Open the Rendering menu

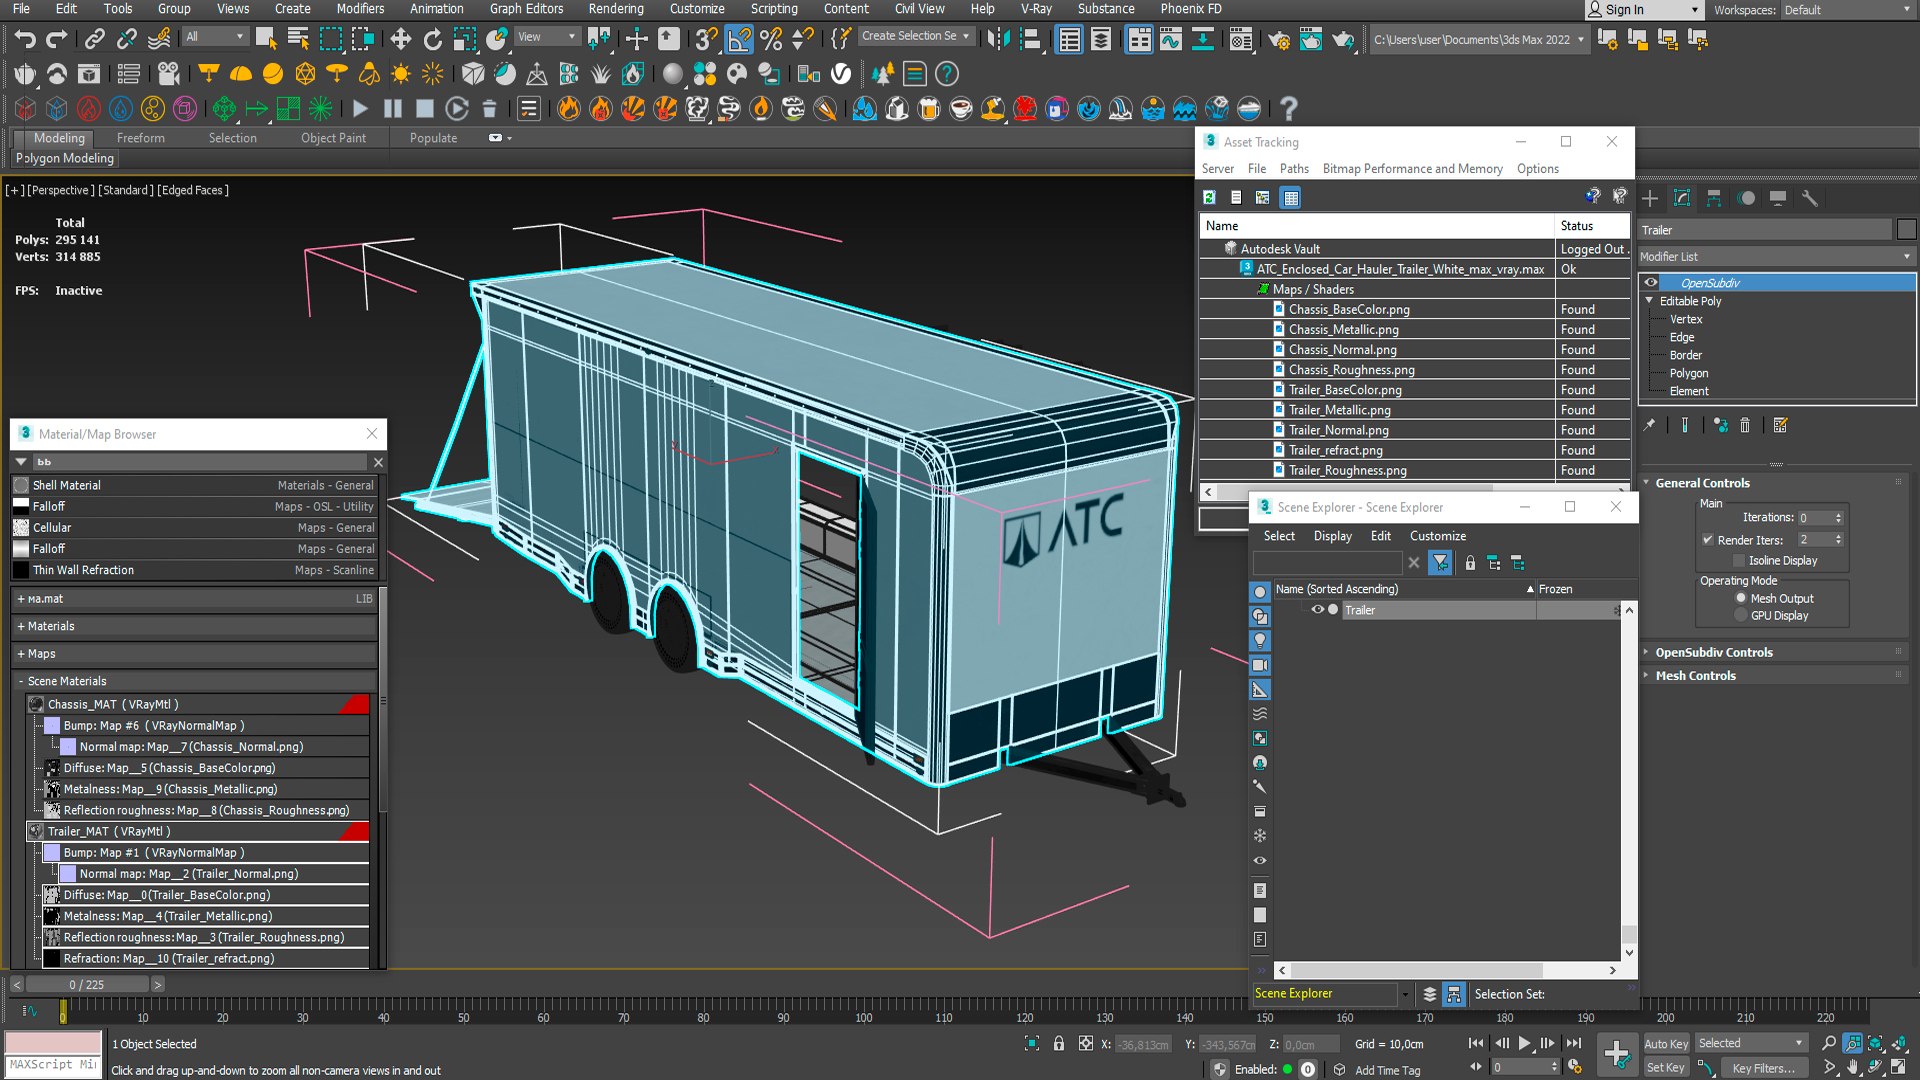click(615, 9)
